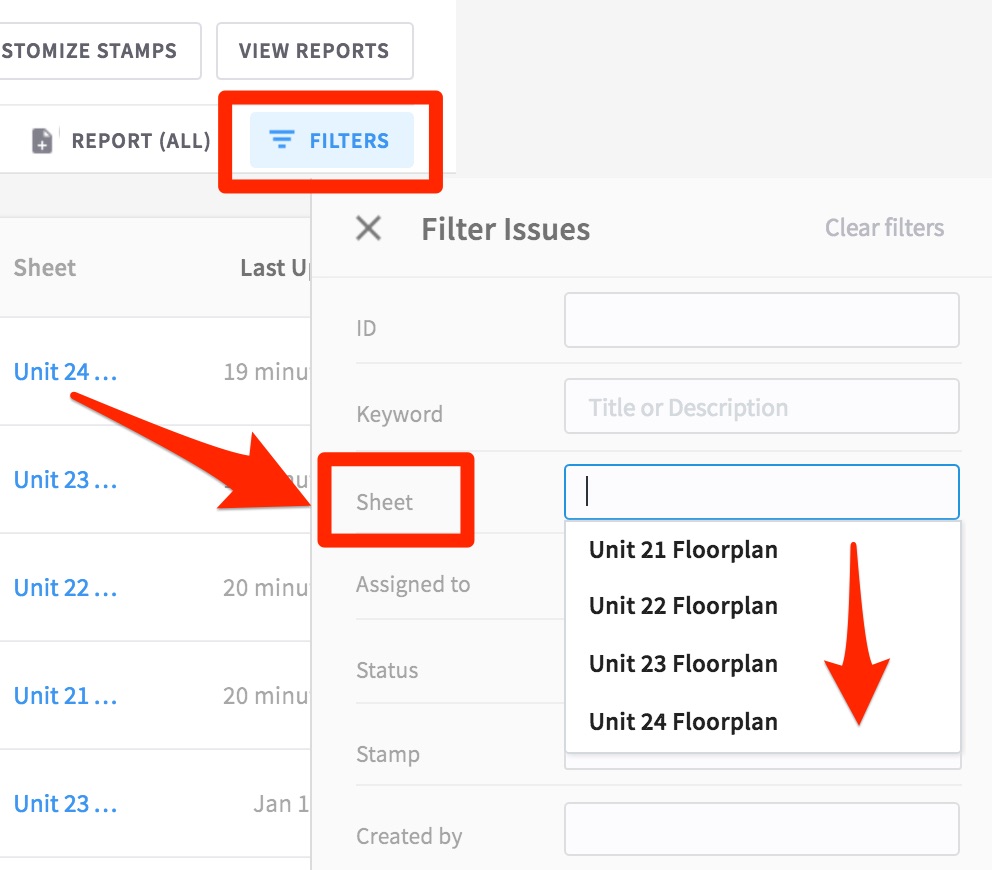Click the 19 minutes timestamp cell
Viewport: 992px width, 870px height.
[266, 372]
